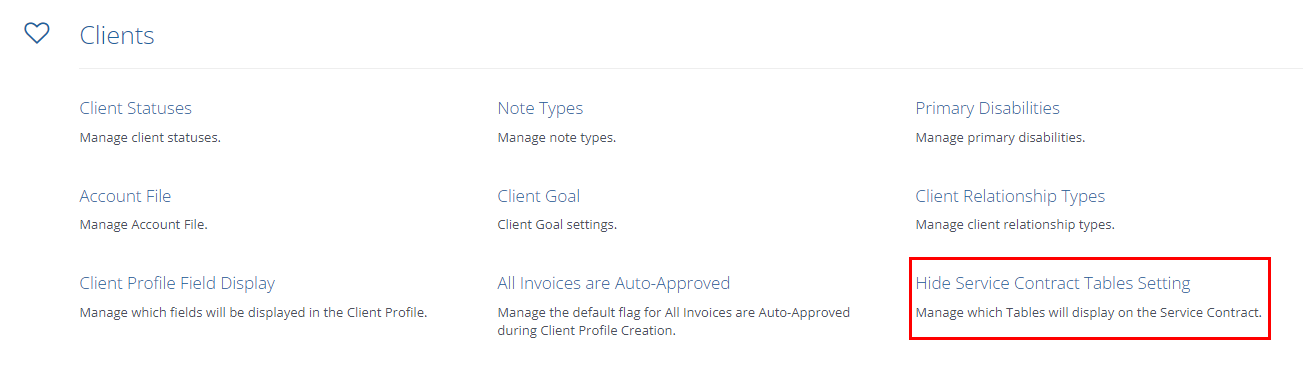Image resolution: width=1303 pixels, height=365 pixels.
Task: Click the 'Manage client statuses.' description
Action: [150, 137]
